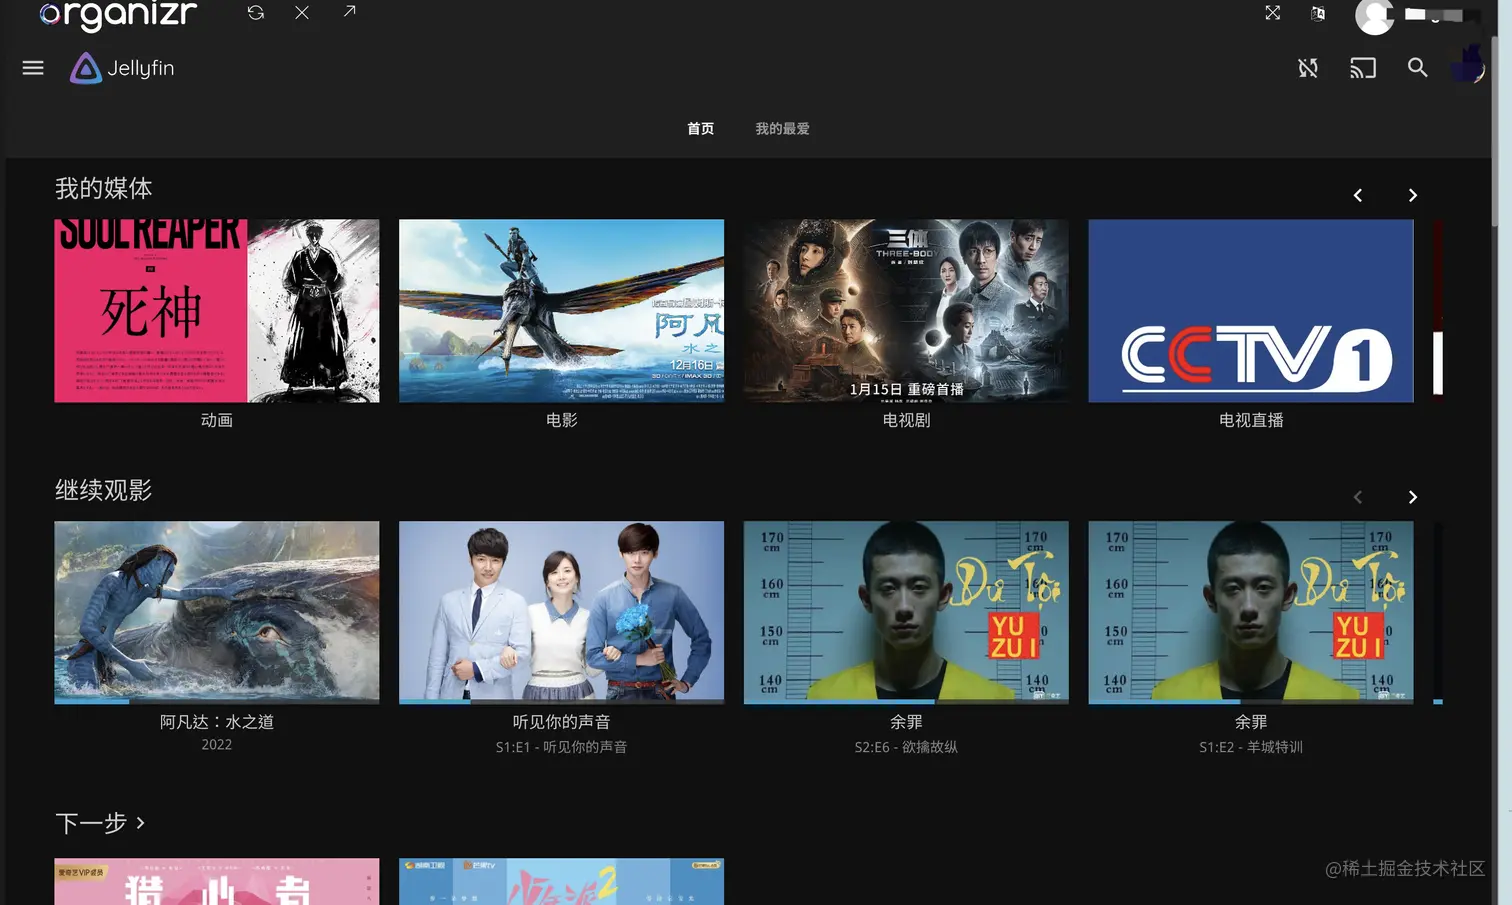Click the 动画 label text
1512x905 pixels.
[x=217, y=420]
